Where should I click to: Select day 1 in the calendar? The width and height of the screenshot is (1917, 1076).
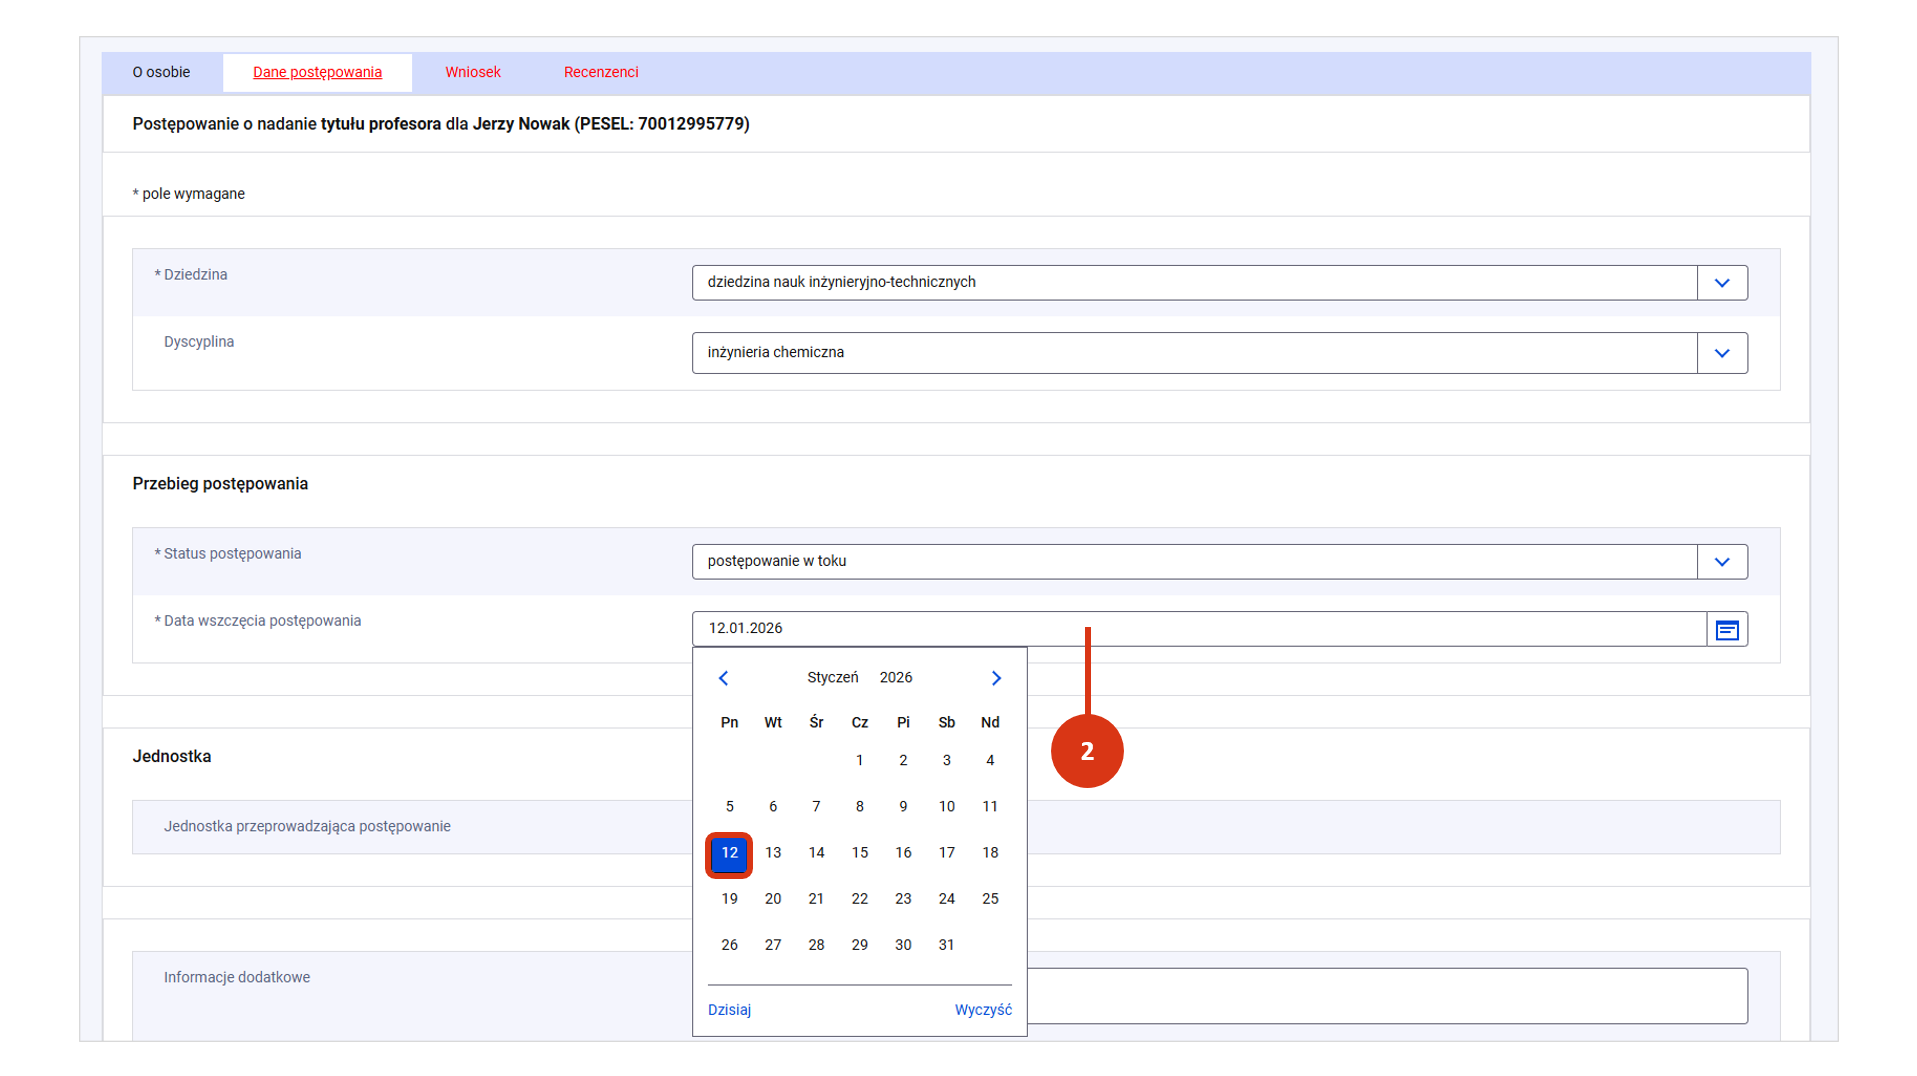[859, 761]
